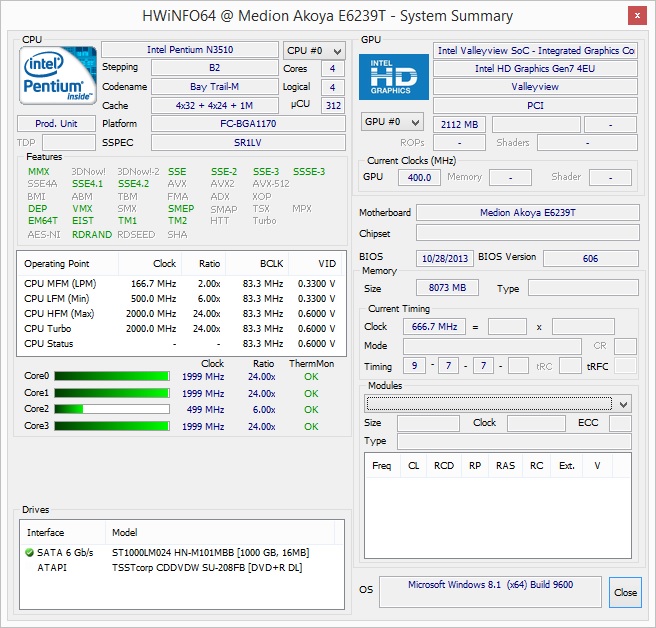Click the MMX feature label
Viewport: 656px width, 628px height.
(38, 172)
